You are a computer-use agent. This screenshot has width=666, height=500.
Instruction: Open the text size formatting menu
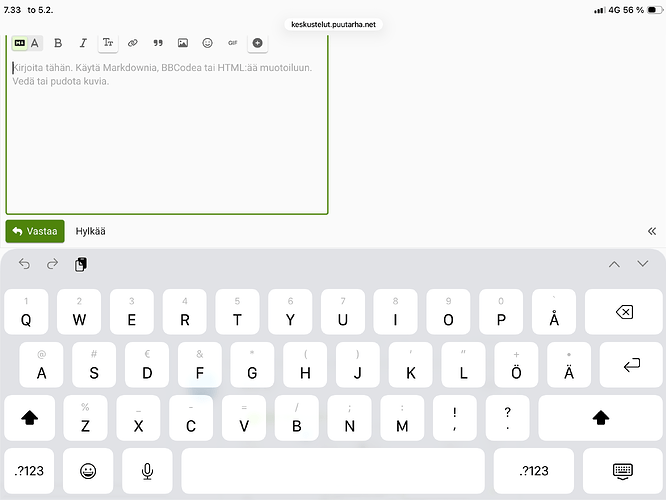[108, 43]
